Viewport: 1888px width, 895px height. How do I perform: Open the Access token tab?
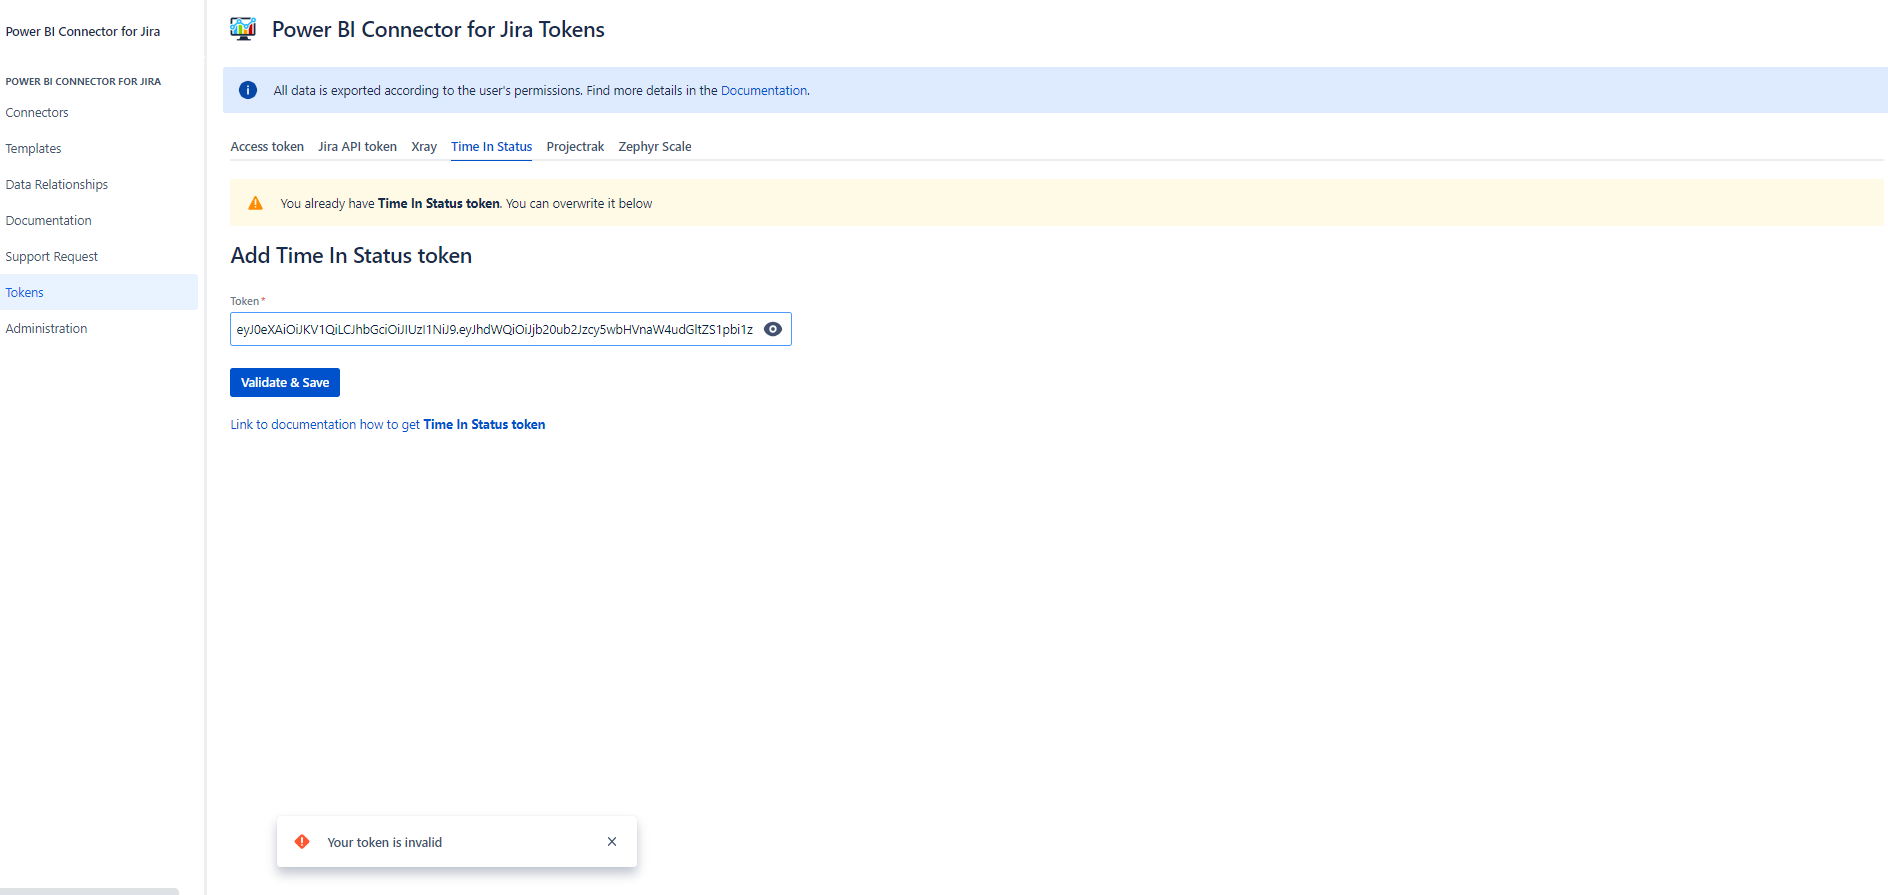click(267, 146)
